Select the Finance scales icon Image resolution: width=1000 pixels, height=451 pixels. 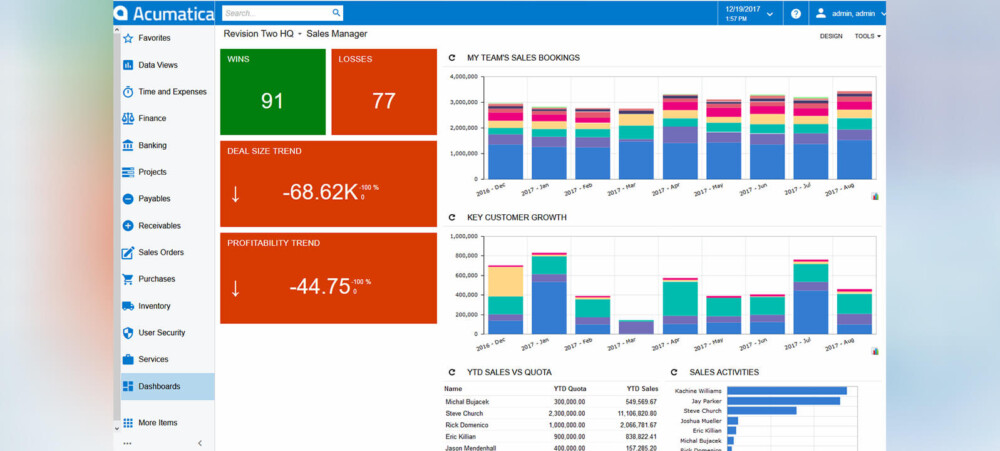pyautogui.click(x=128, y=118)
